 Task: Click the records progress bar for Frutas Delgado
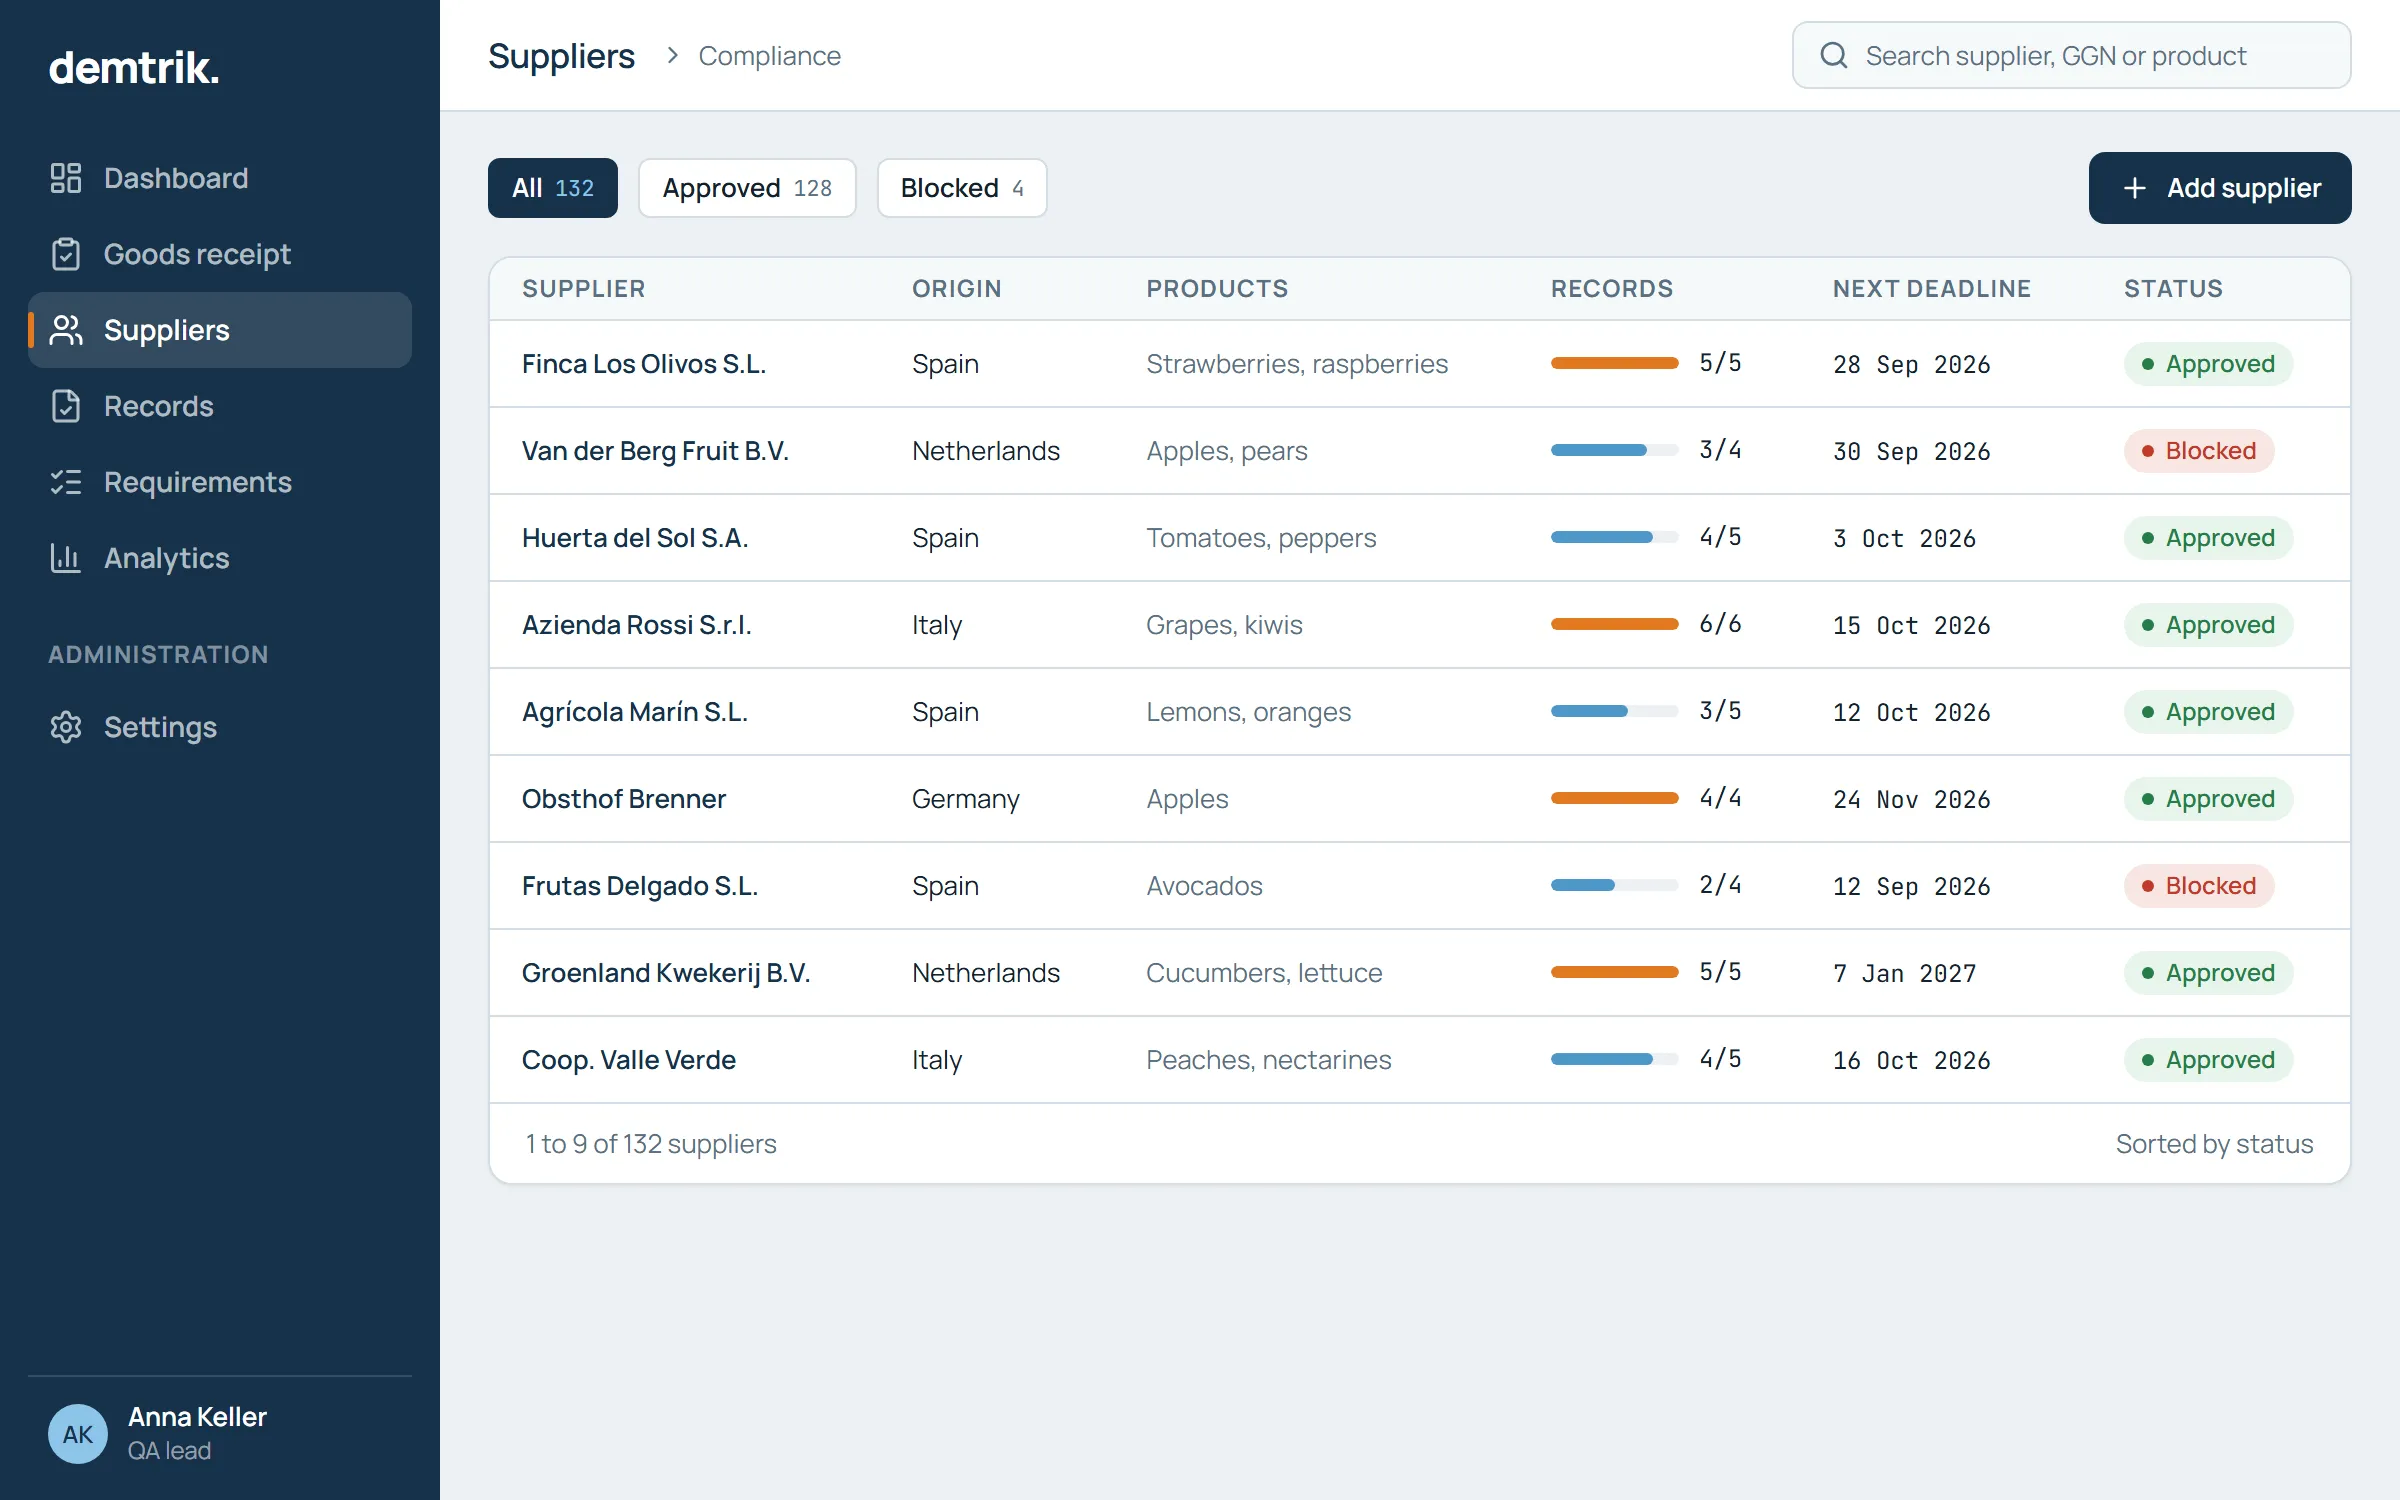(x=1615, y=885)
